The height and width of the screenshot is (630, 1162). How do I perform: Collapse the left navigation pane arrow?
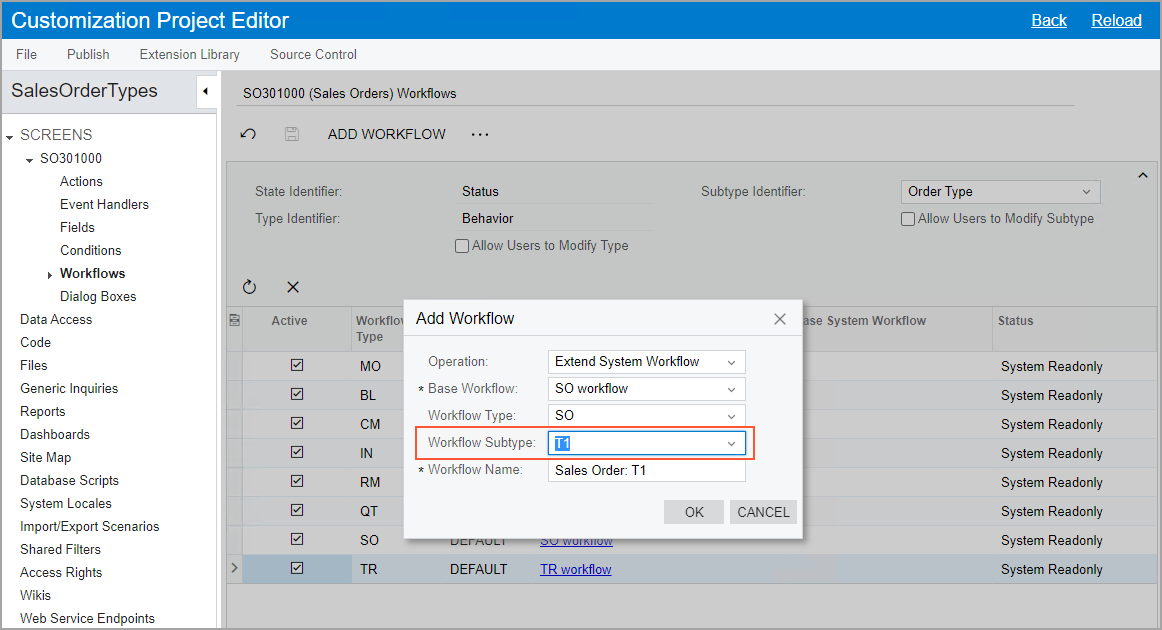click(205, 91)
